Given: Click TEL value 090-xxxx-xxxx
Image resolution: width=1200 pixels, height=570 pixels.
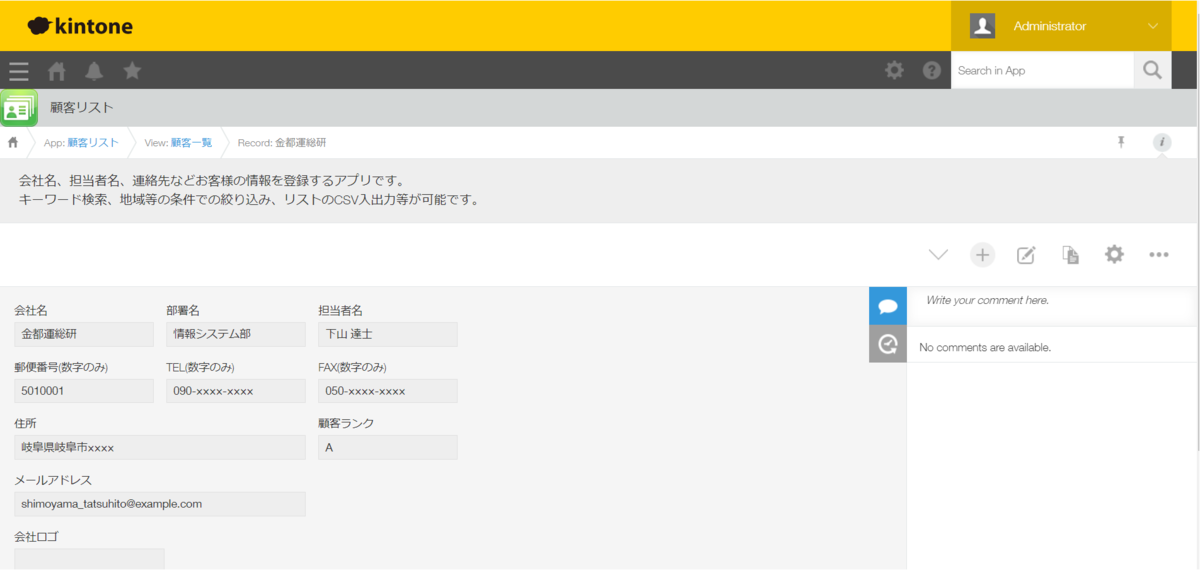Looking at the screenshot, I should click(236, 391).
